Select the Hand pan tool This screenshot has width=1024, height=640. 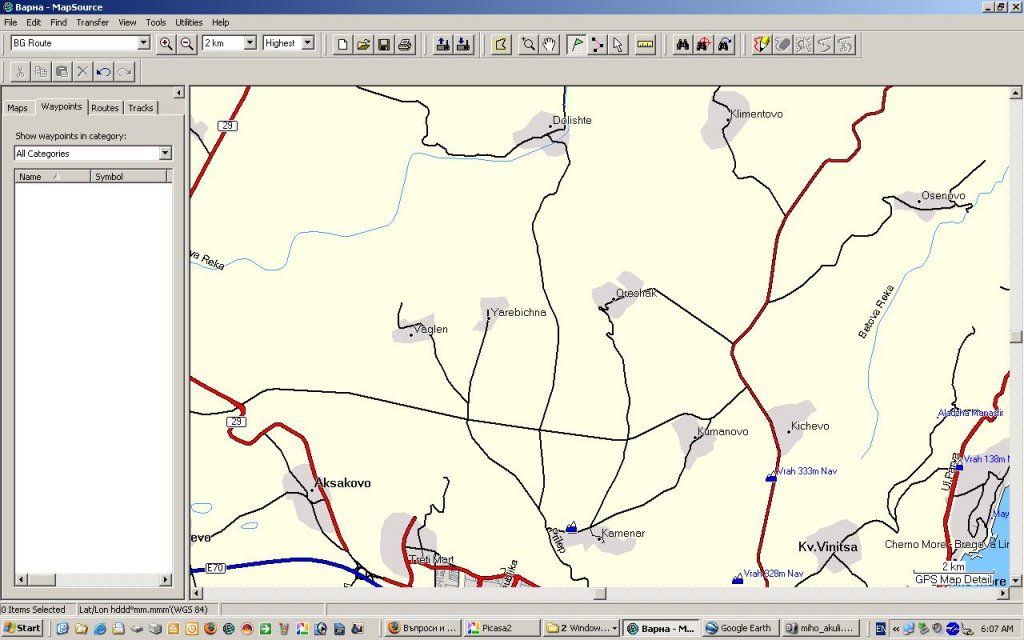[549, 44]
